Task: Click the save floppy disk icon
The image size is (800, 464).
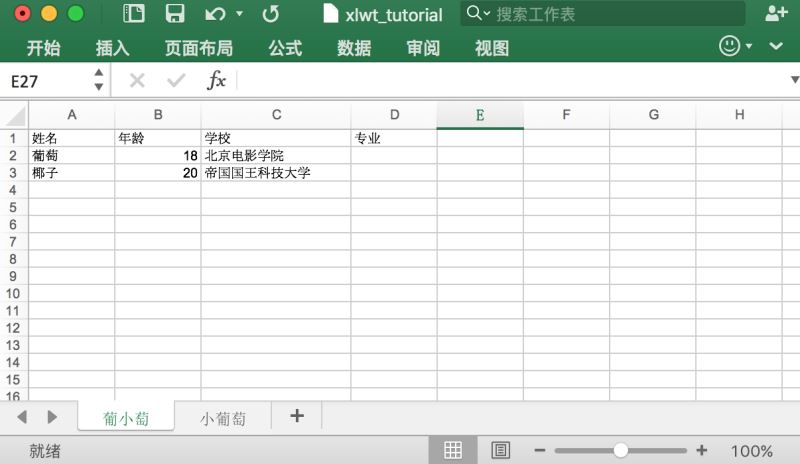Action: tap(175, 14)
